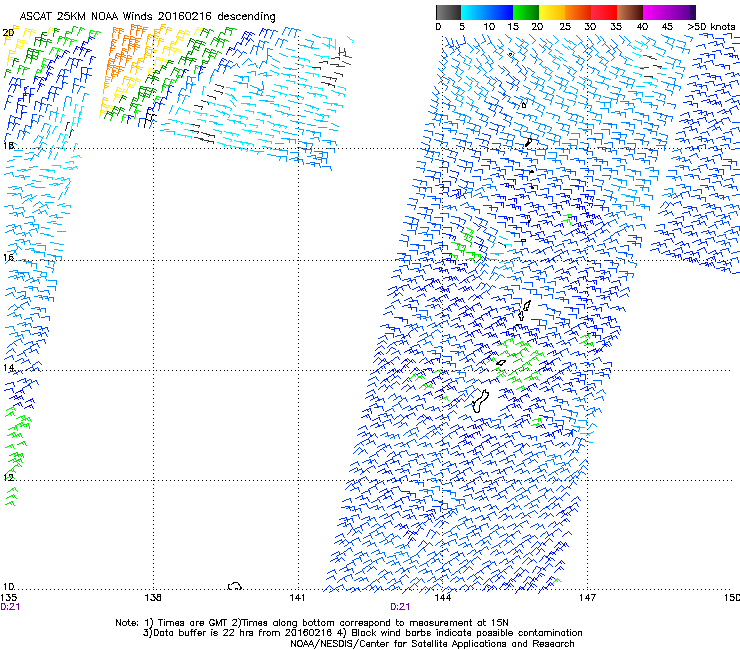
Task: Click the latitude label '12'
Action: click(8, 477)
